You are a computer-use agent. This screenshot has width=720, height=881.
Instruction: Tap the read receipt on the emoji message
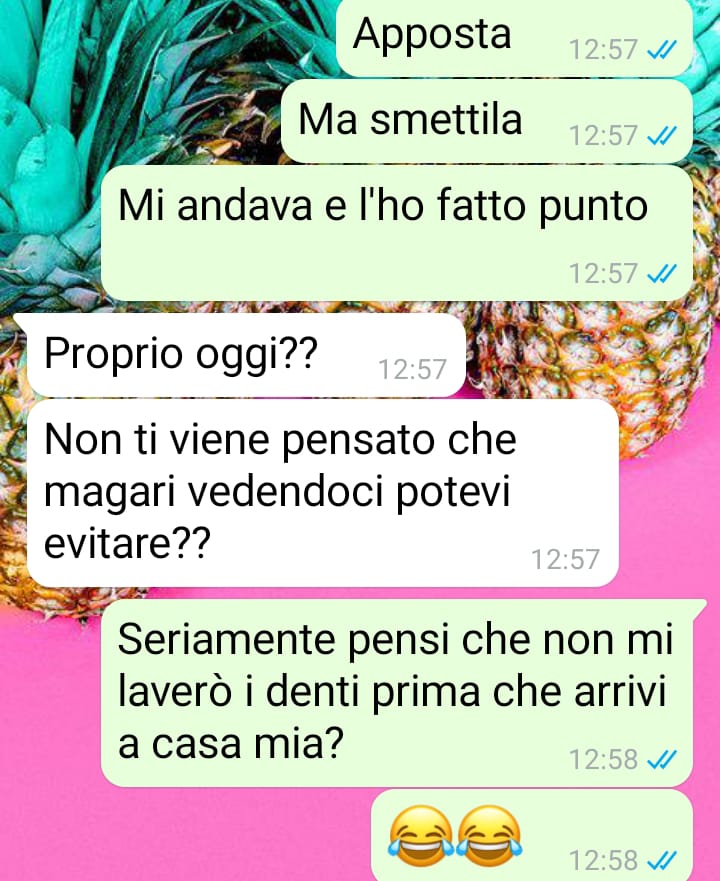click(662, 860)
